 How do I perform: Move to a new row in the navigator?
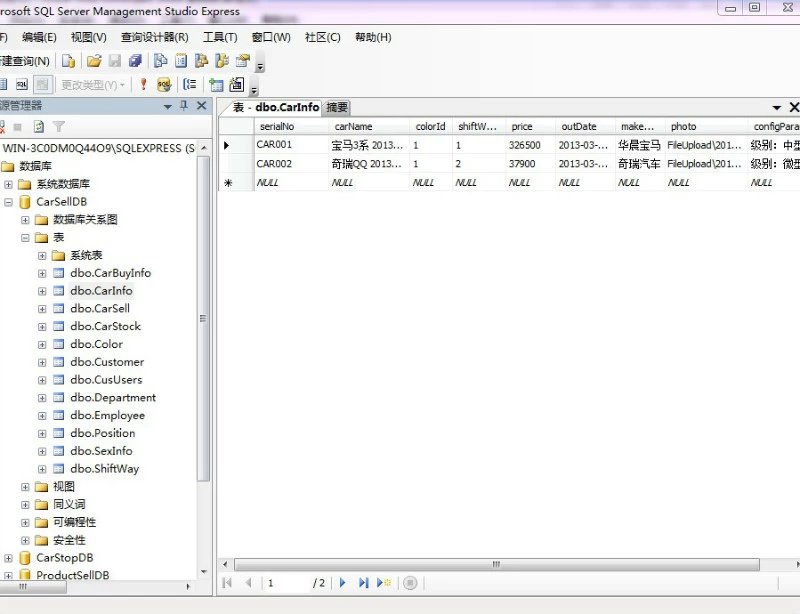[x=384, y=582]
